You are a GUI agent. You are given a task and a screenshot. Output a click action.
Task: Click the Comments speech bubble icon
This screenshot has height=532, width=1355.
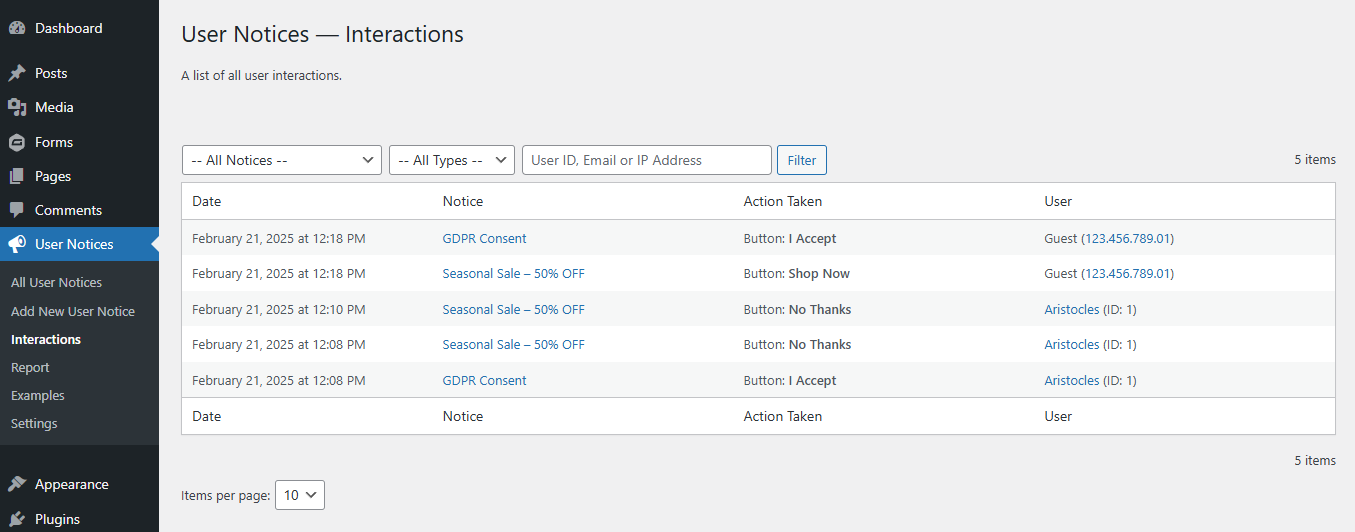[17, 210]
